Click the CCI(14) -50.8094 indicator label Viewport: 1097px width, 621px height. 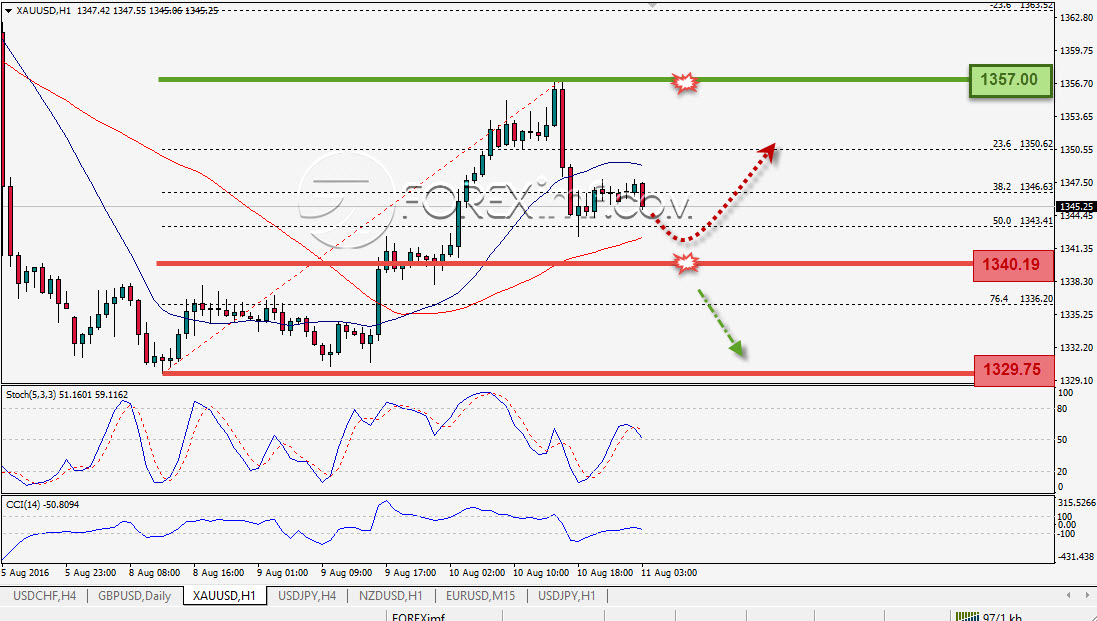click(x=43, y=504)
